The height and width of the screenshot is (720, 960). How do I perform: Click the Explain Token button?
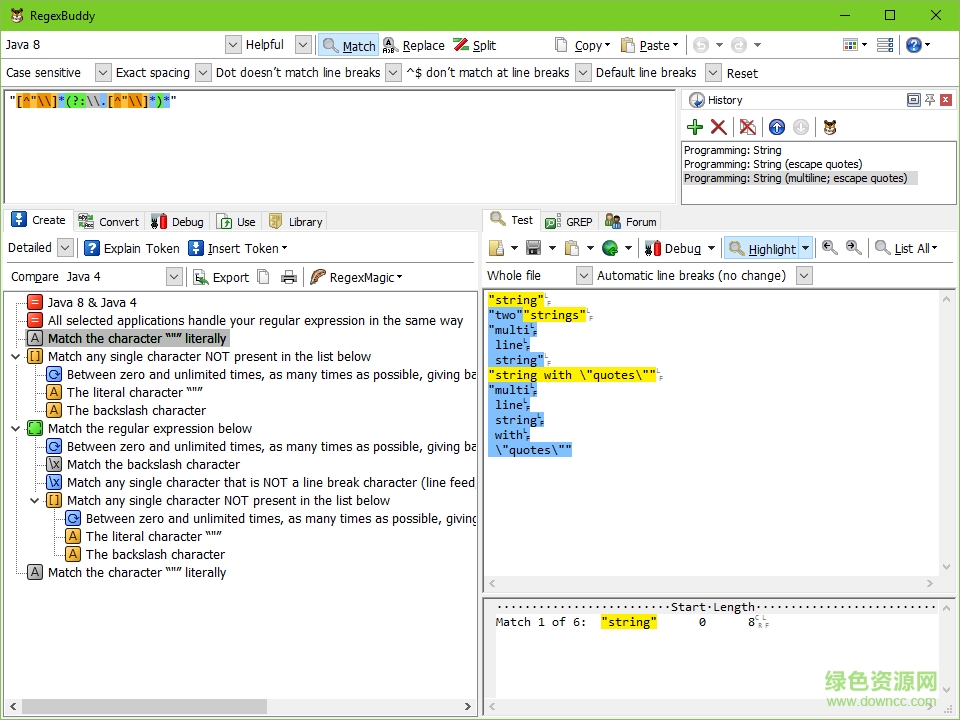[132, 248]
